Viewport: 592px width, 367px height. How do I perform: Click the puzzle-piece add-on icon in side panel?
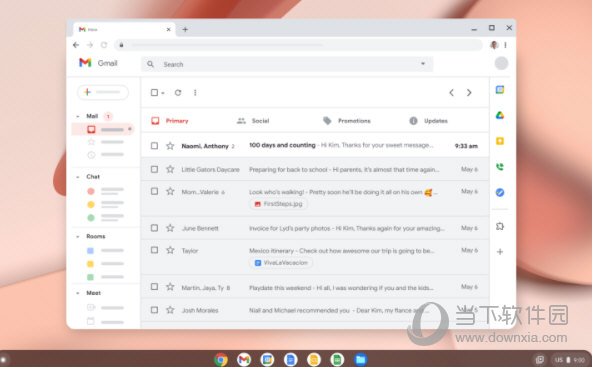(x=500, y=226)
